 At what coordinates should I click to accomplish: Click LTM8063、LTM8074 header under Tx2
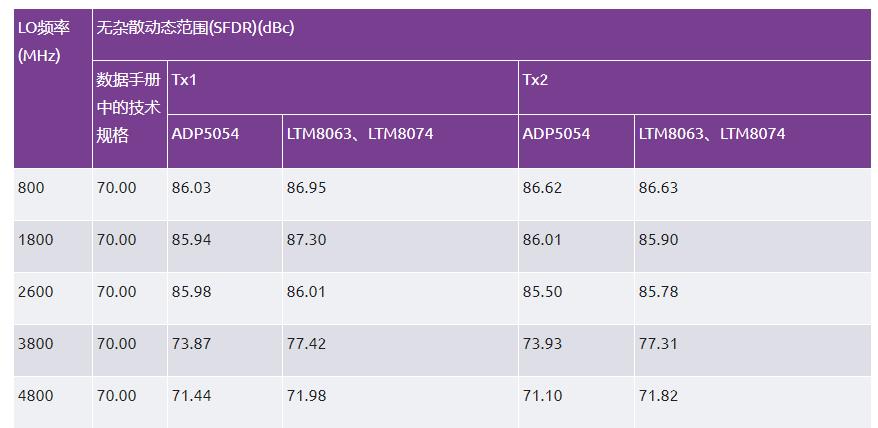pos(712,133)
